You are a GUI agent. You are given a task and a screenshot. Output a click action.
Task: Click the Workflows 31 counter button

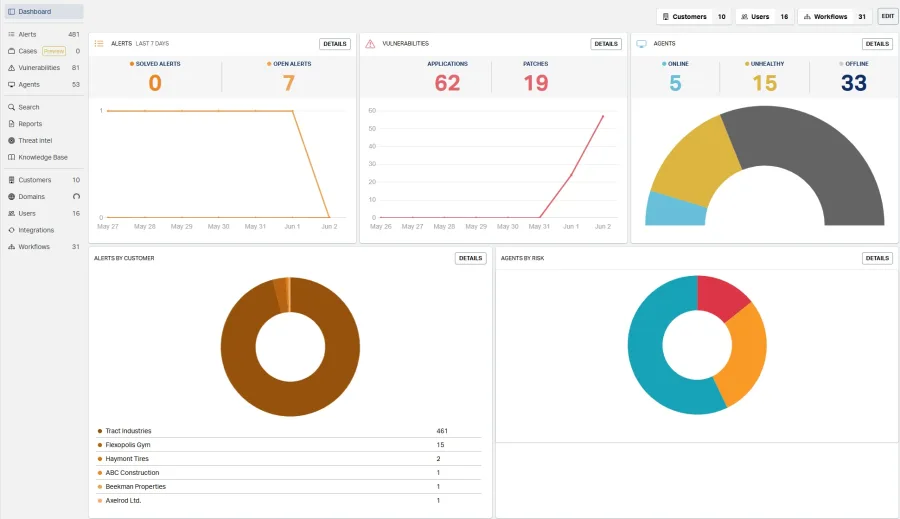click(835, 17)
